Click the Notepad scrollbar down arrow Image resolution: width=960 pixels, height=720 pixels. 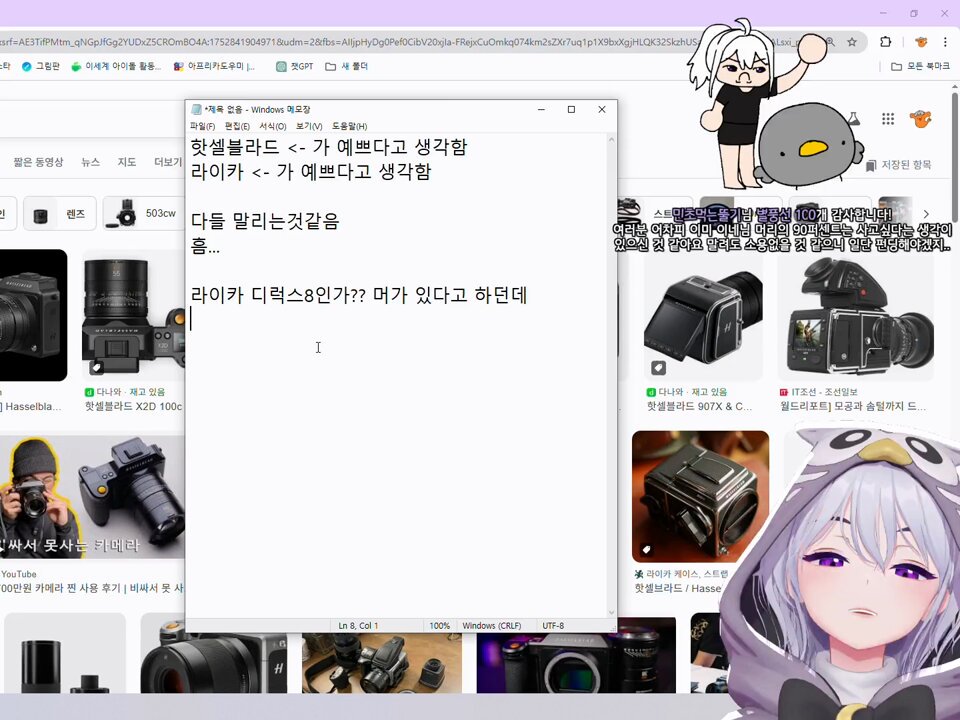pyautogui.click(x=611, y=612)
